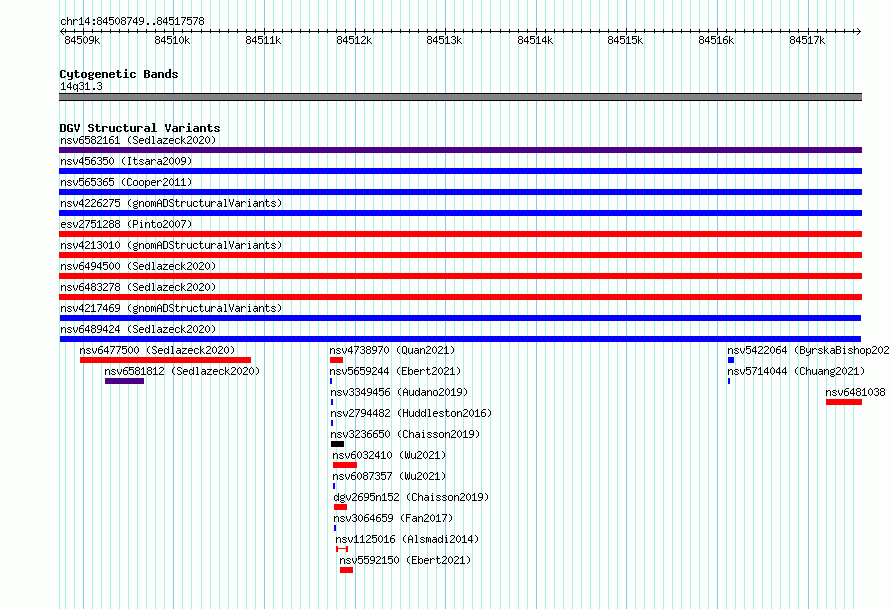Image resolution: width=890 pixels, height=609 pixels.
Task: Click the red bar under nsv6483278
Action: pyautogui.click(x=460, y=297)
